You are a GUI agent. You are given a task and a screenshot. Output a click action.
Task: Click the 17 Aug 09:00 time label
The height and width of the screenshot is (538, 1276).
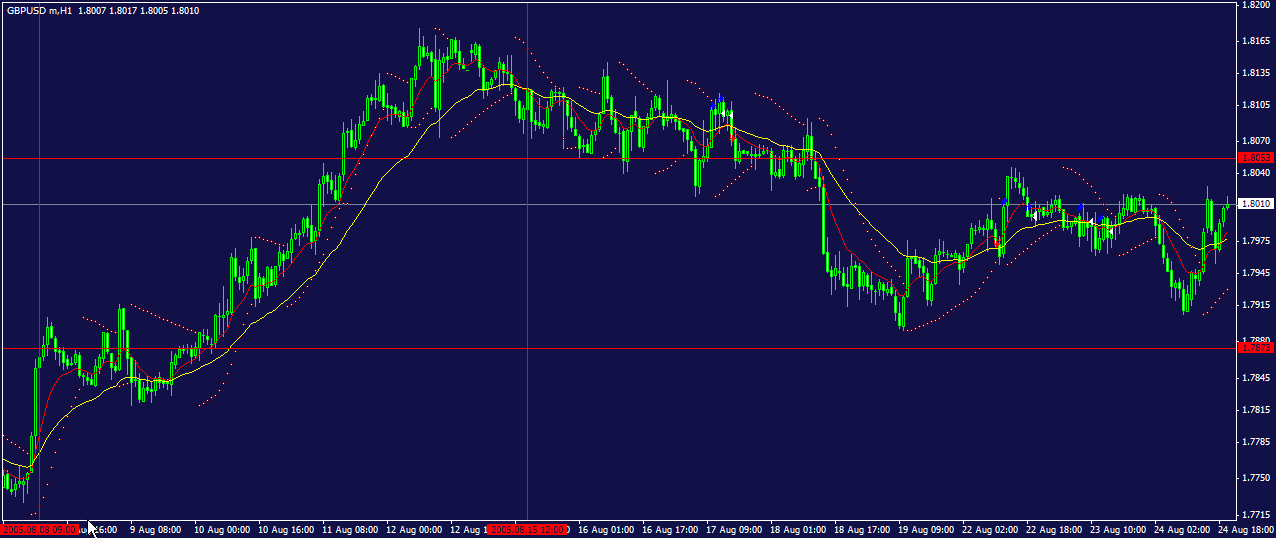(734, 528)
